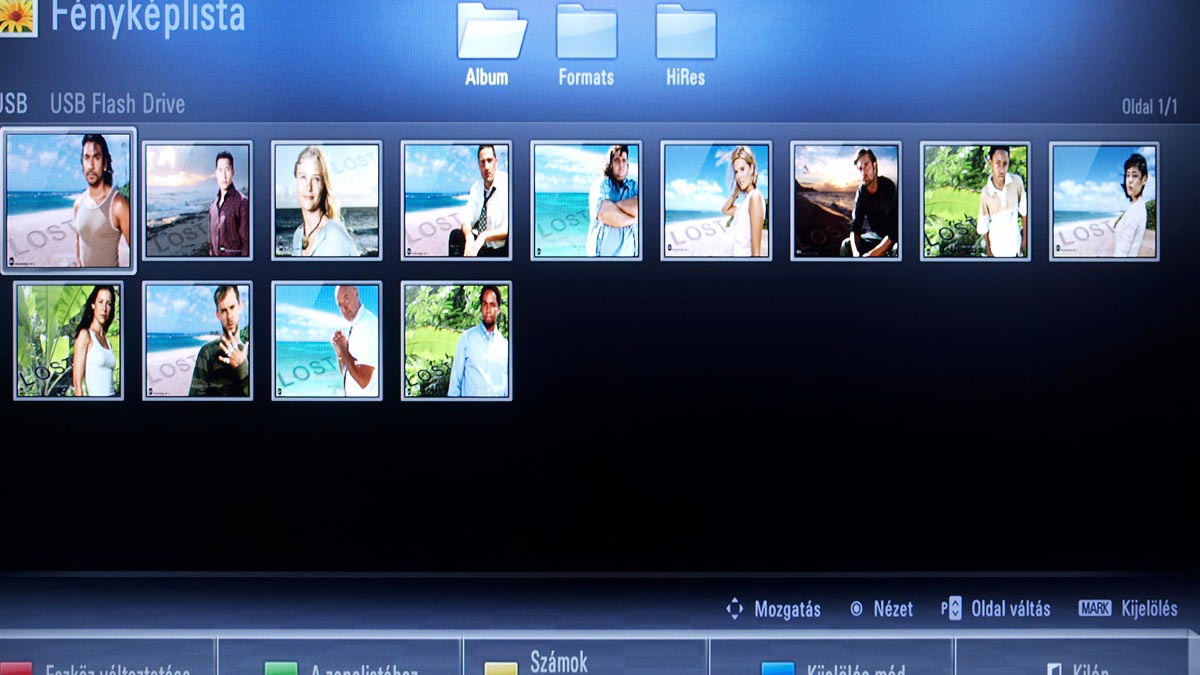Choose the green music list button
This screenshot has width=1200, height=675.
(340, 658)
